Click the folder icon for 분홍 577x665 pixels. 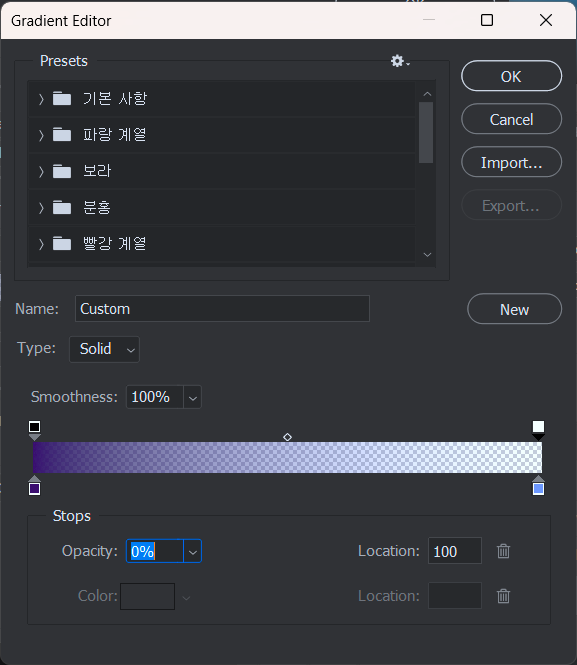[62, 207]
